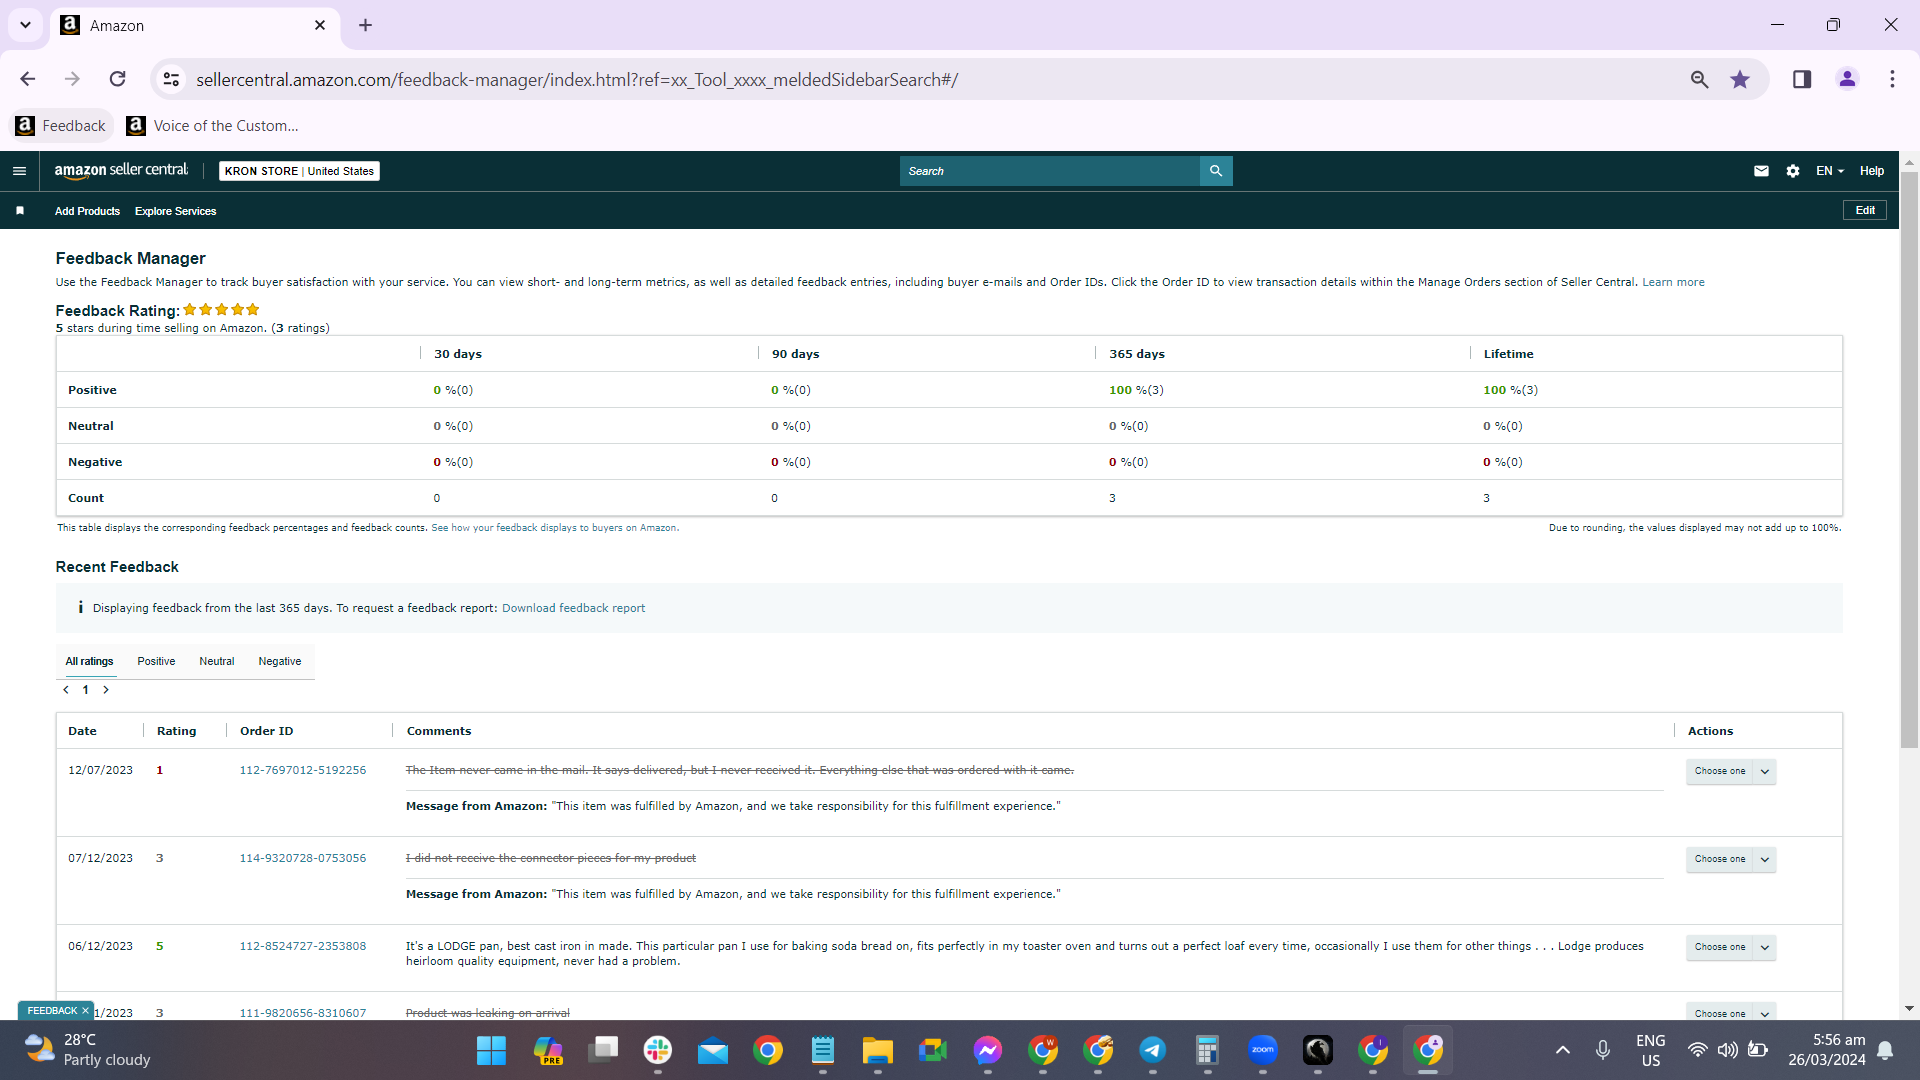Screen dimensions: 1920x1080
Task: Open the volume control in system tray
Action: point(1727,1050)
